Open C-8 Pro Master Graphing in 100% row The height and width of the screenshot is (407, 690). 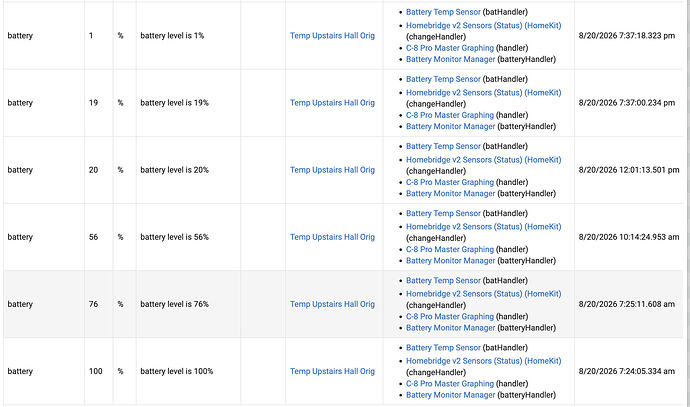(450, 383)
